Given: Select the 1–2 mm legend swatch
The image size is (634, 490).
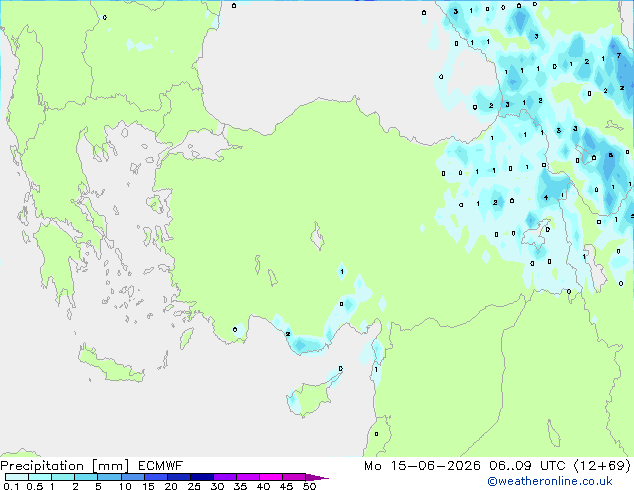Looking at the screenshot, I should [x=63, y=477].
